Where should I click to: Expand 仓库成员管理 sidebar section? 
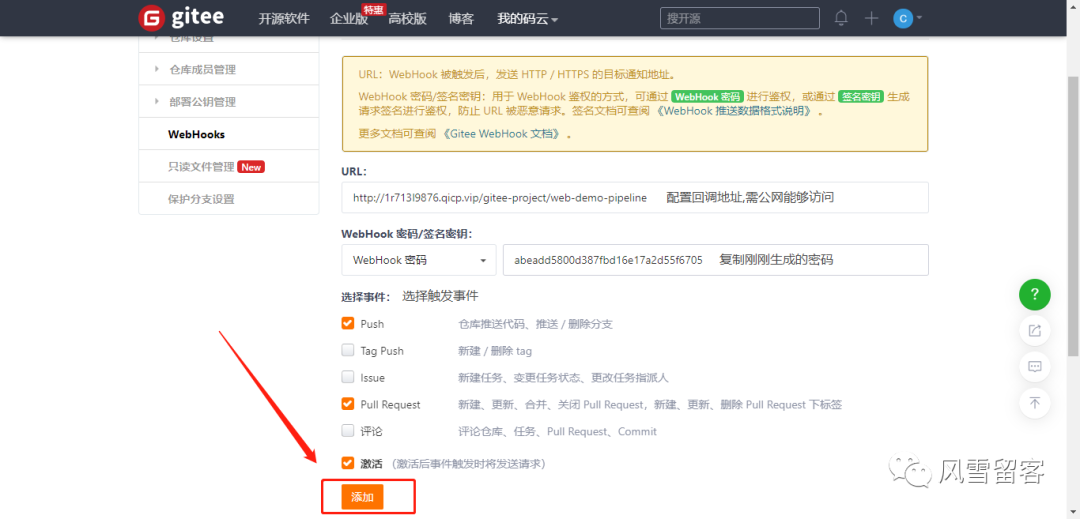[x=229, y=70]
